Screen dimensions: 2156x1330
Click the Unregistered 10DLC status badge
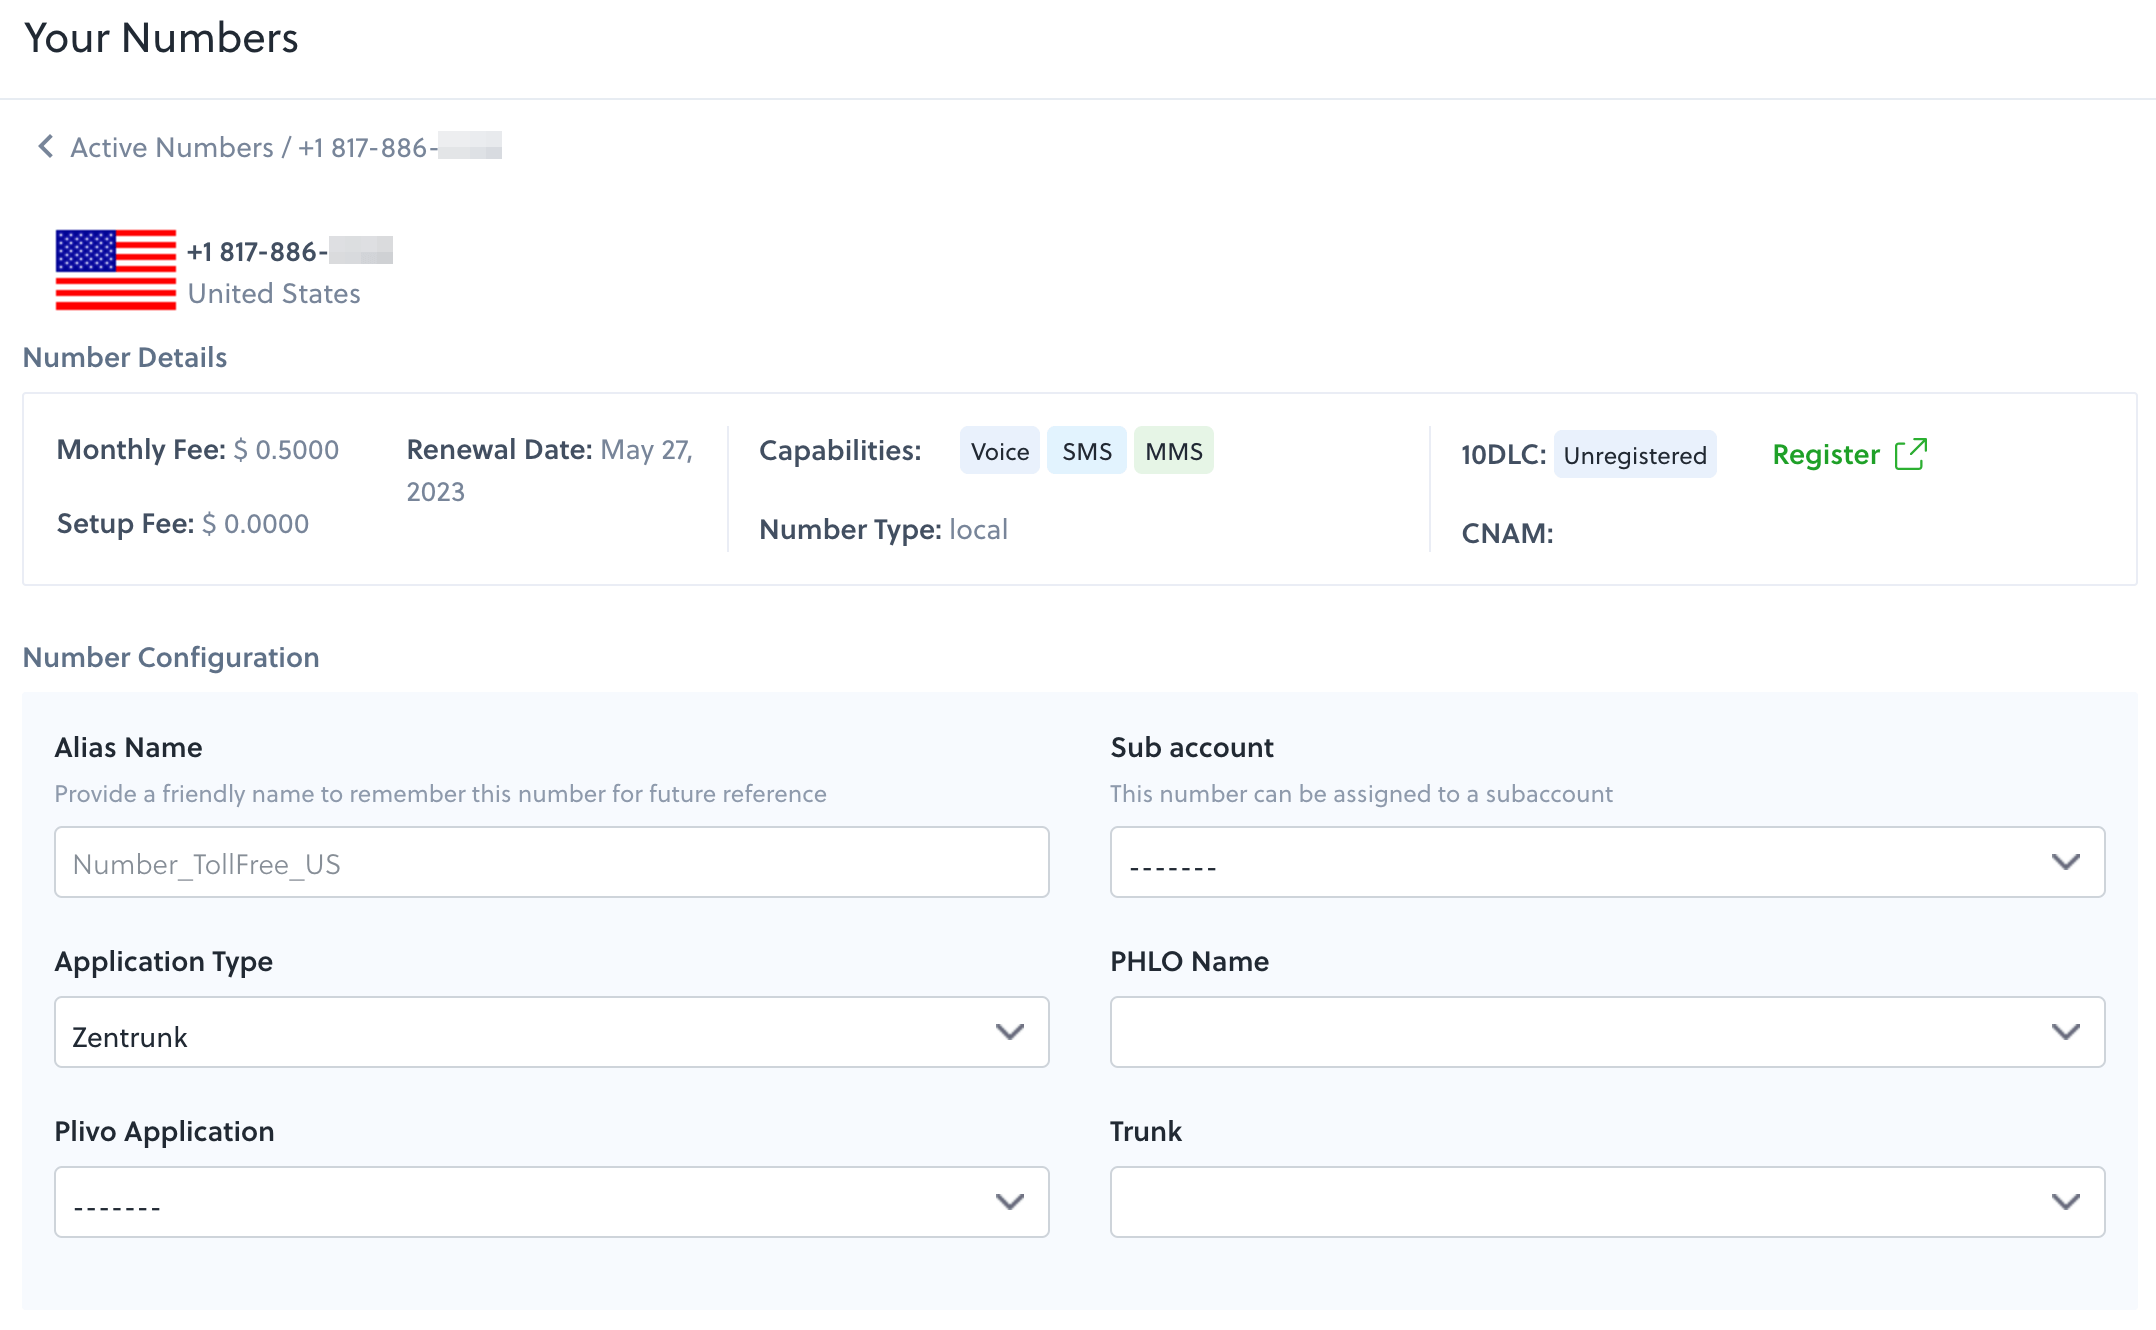click(1635, 455)
